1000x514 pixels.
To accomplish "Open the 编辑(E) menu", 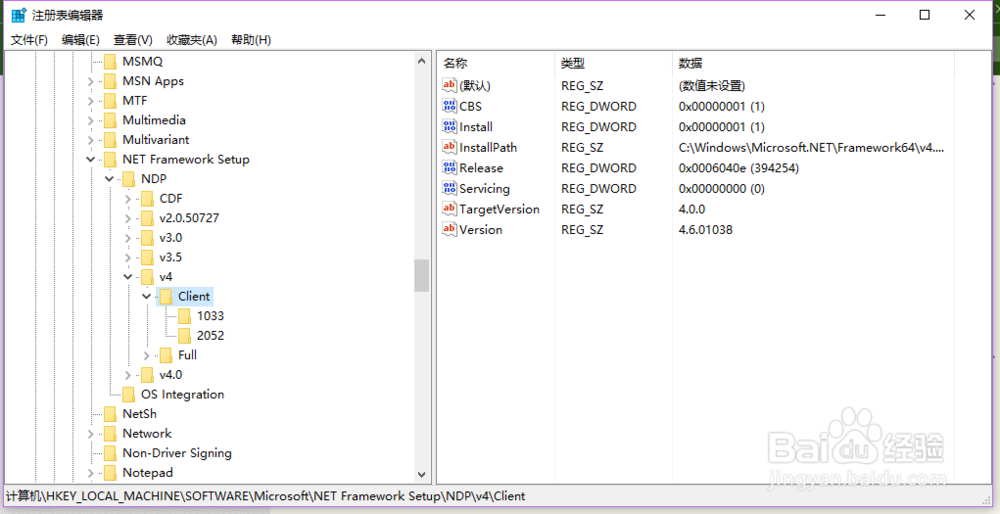I will (x=80, y=40).
